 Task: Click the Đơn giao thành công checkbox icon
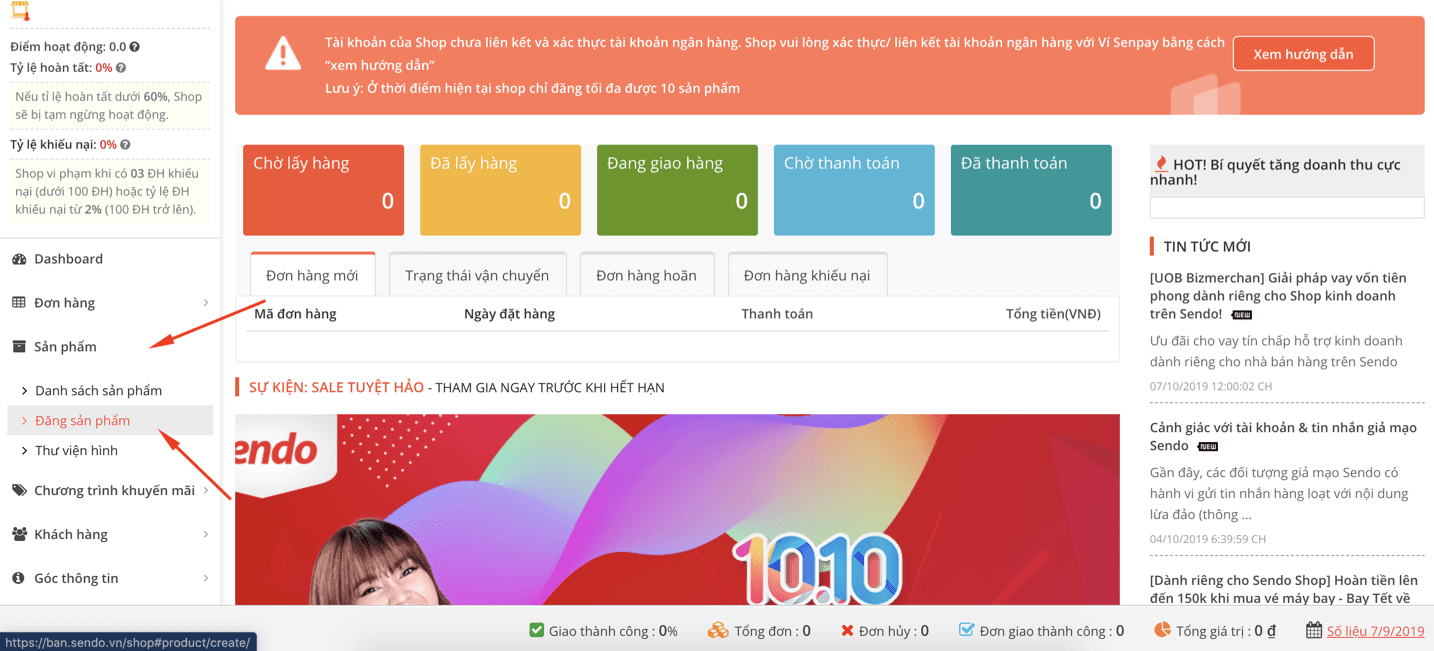[x=966, y=630]
